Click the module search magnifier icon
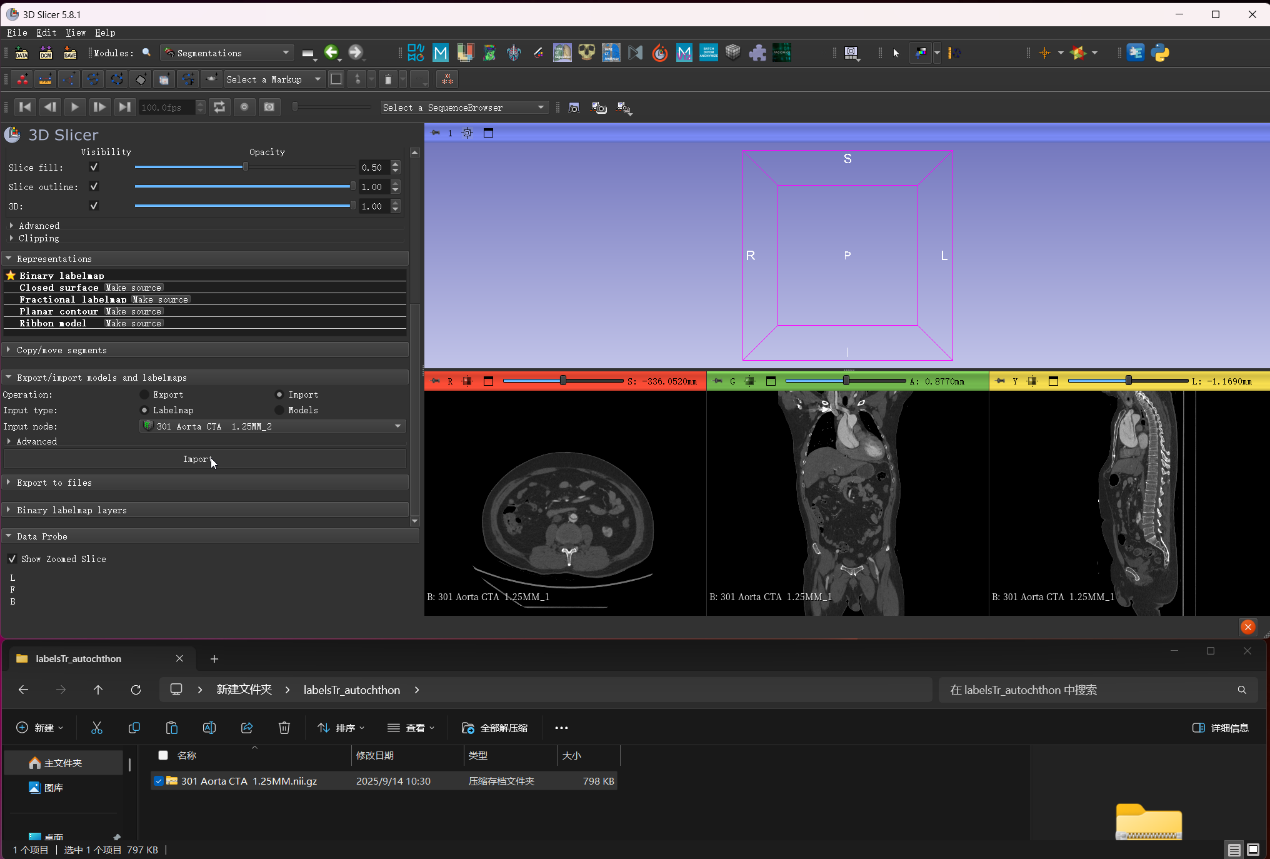The height and width of the screenshot is (859, 1270). 147,53
